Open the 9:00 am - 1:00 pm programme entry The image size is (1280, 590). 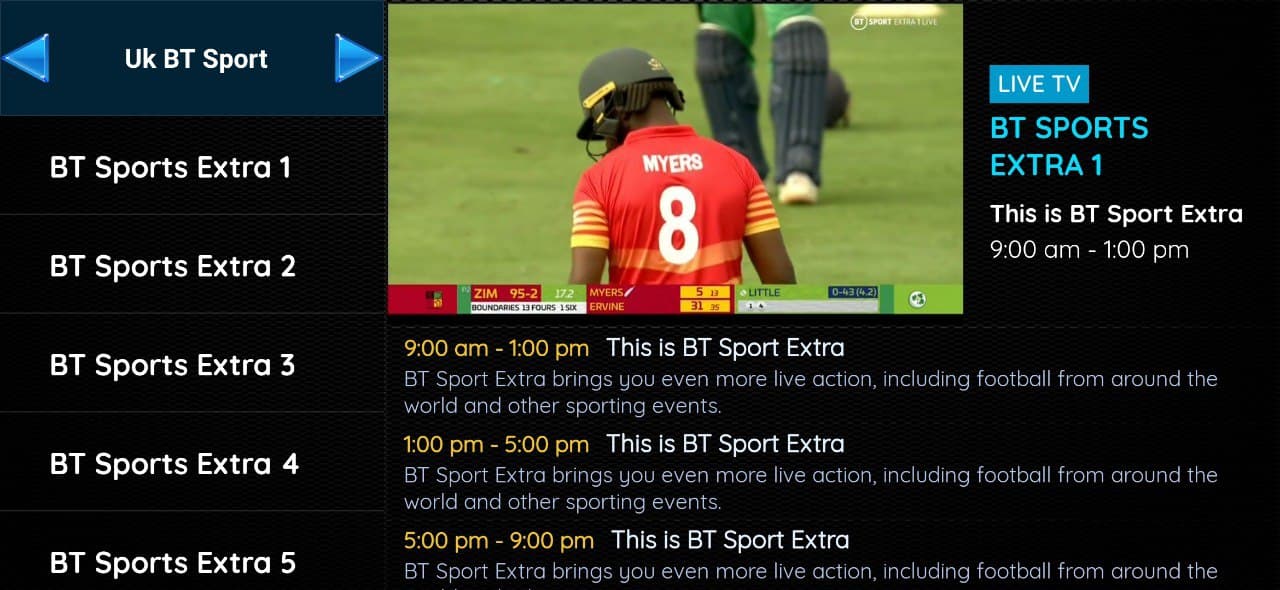811,376
